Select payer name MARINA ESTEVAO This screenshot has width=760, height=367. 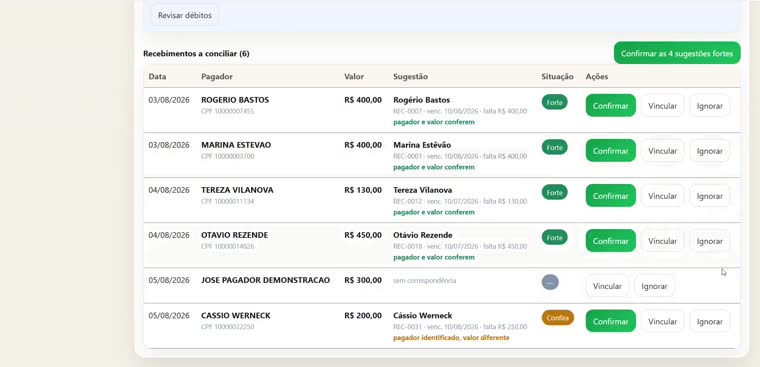pos(236,145)
